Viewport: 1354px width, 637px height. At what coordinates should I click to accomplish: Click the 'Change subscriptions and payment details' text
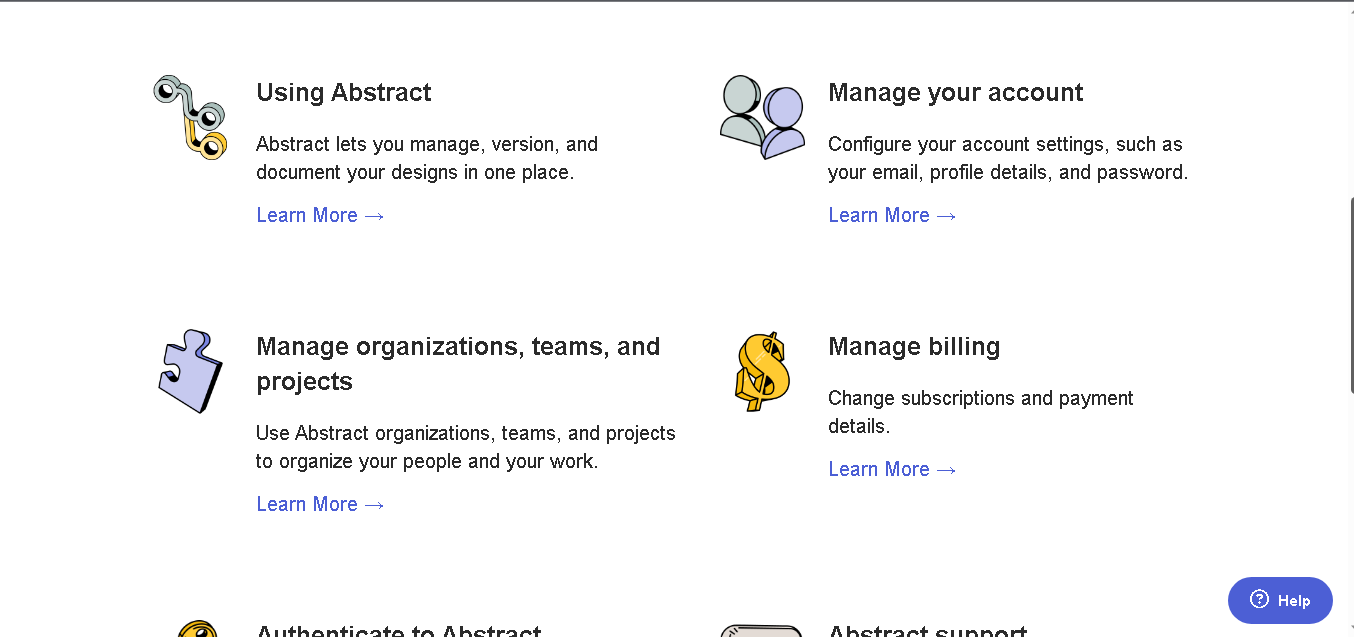click(980, 412)
